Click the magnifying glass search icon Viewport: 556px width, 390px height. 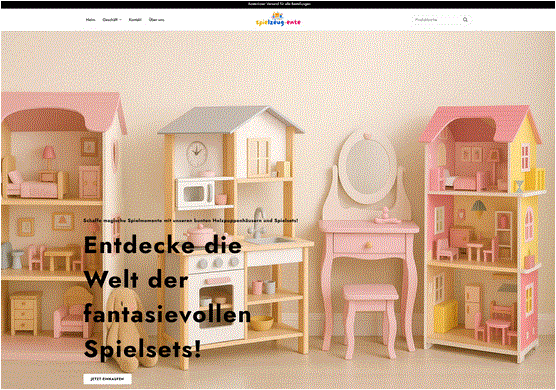(x=465, y=20)
